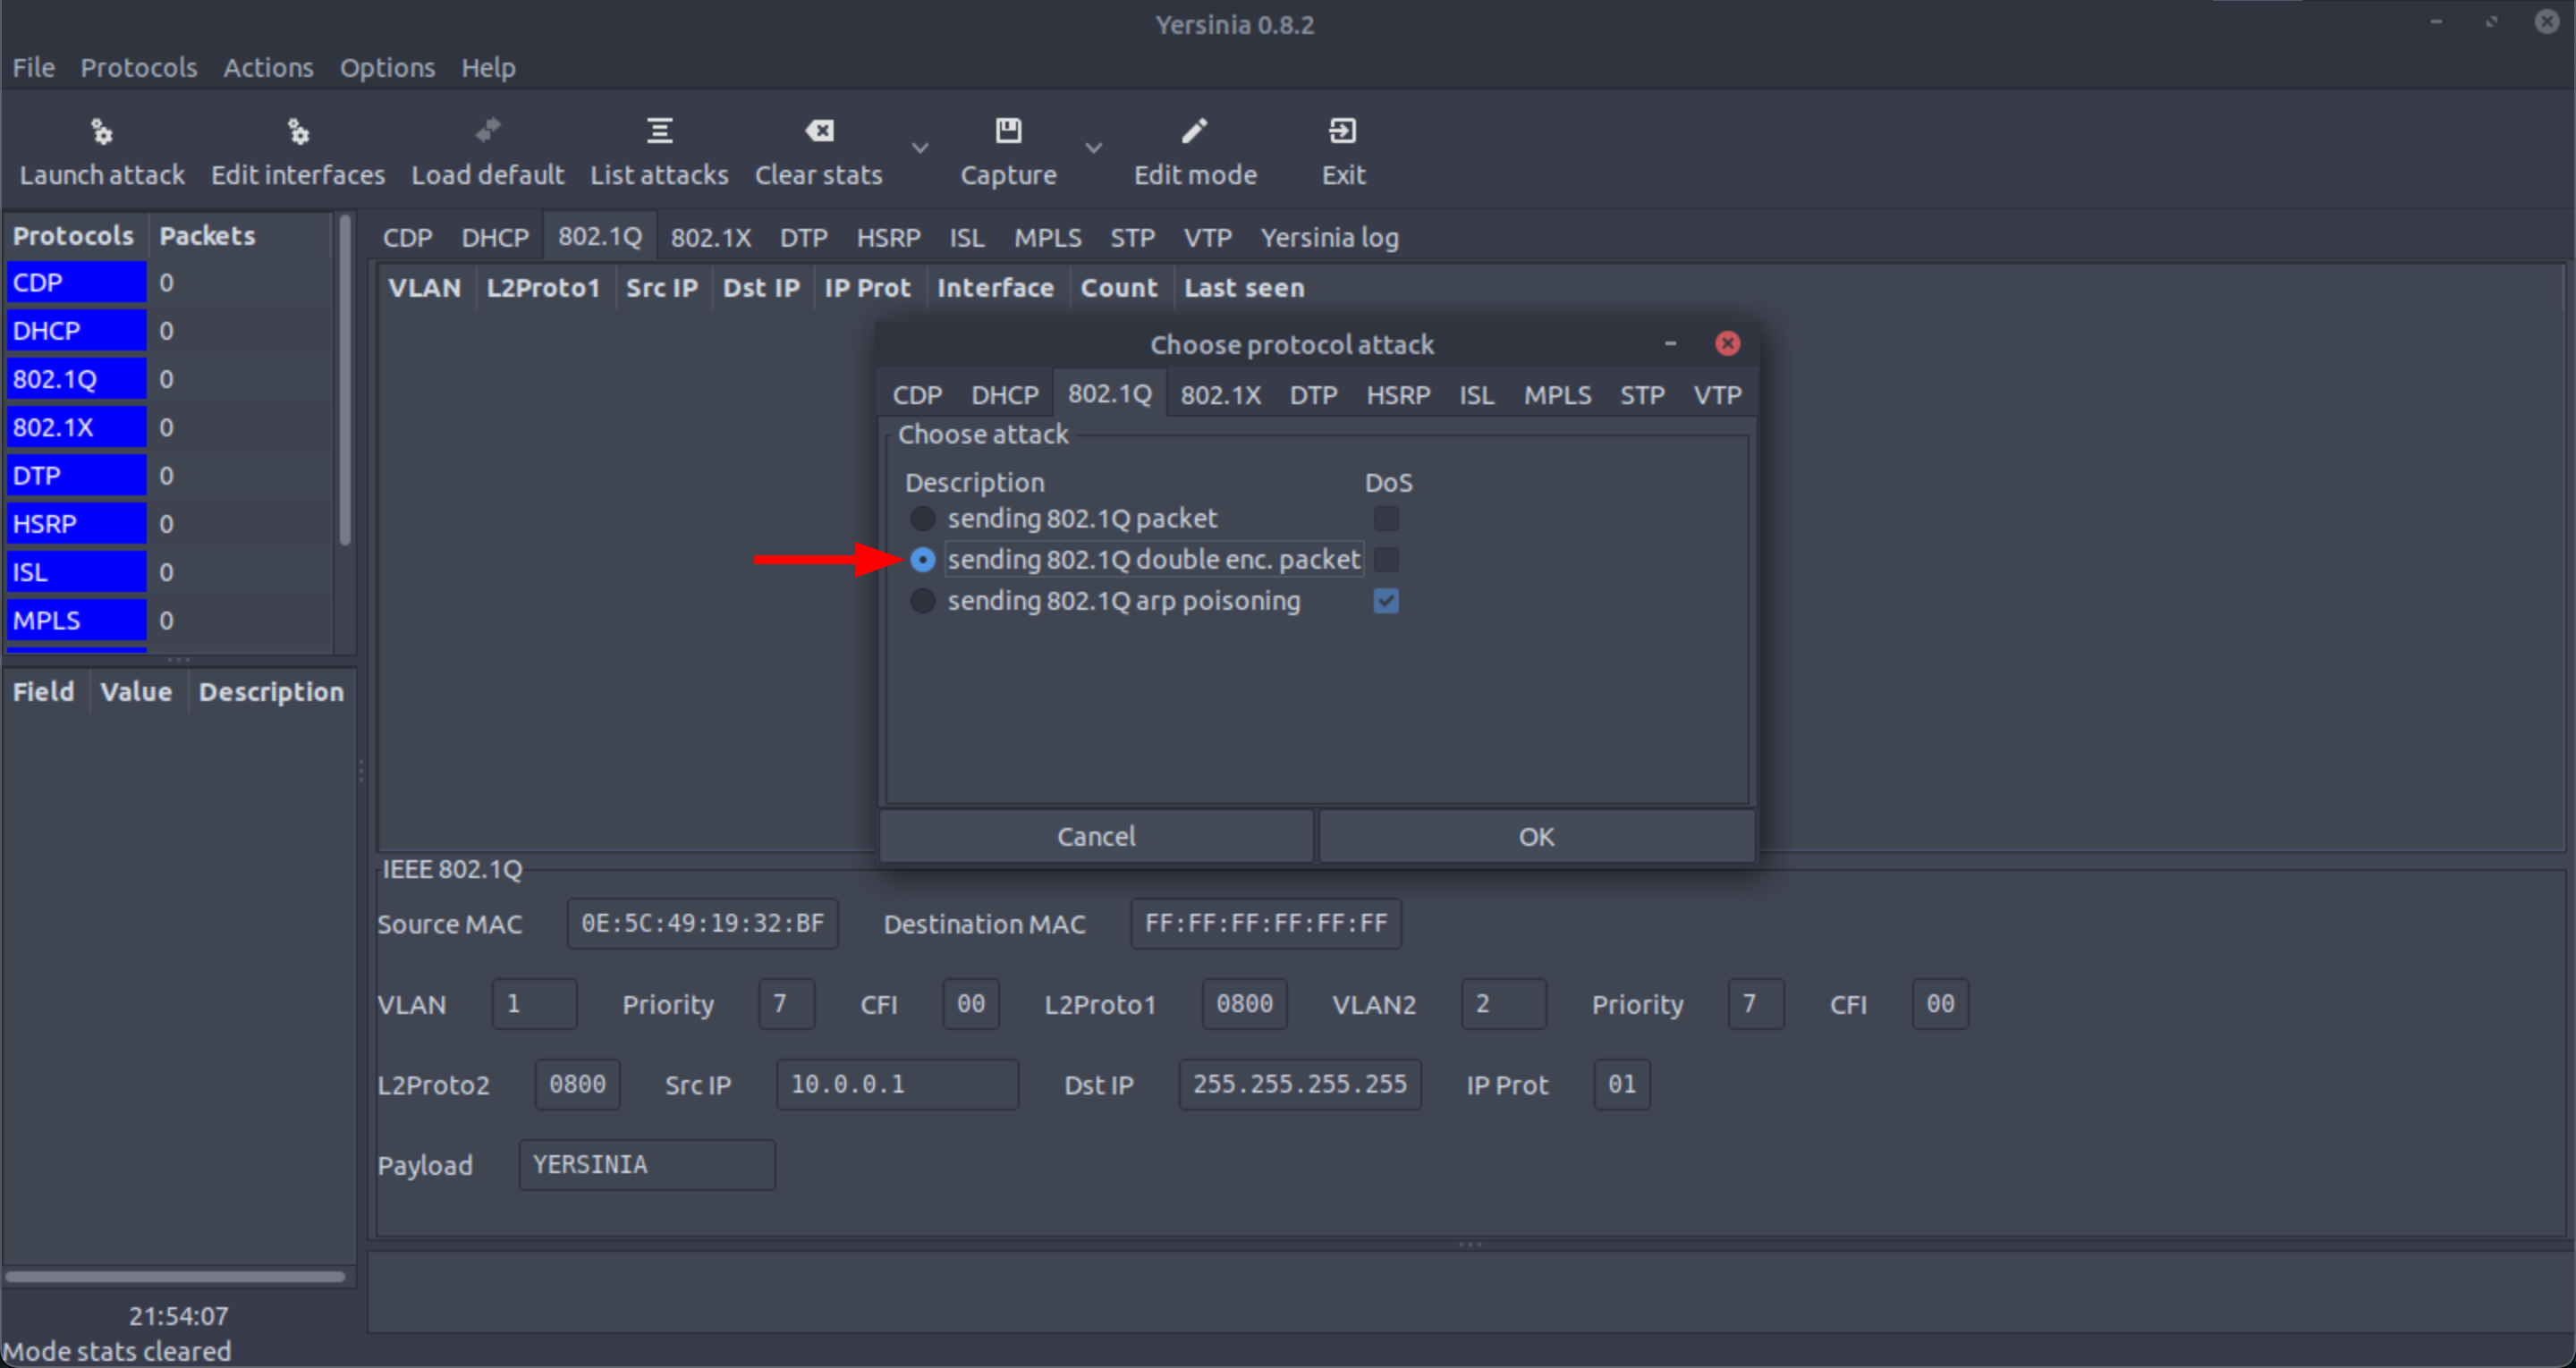
Task: Minimize the Choose protocol attack dialog
Action: pos(1669,344)
